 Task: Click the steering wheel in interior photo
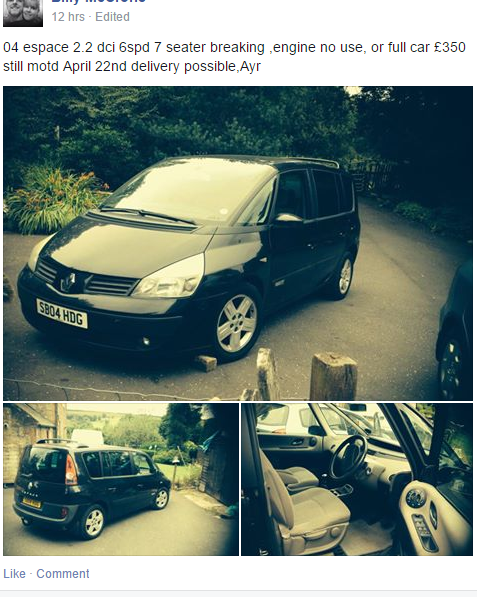coord(349,457)
